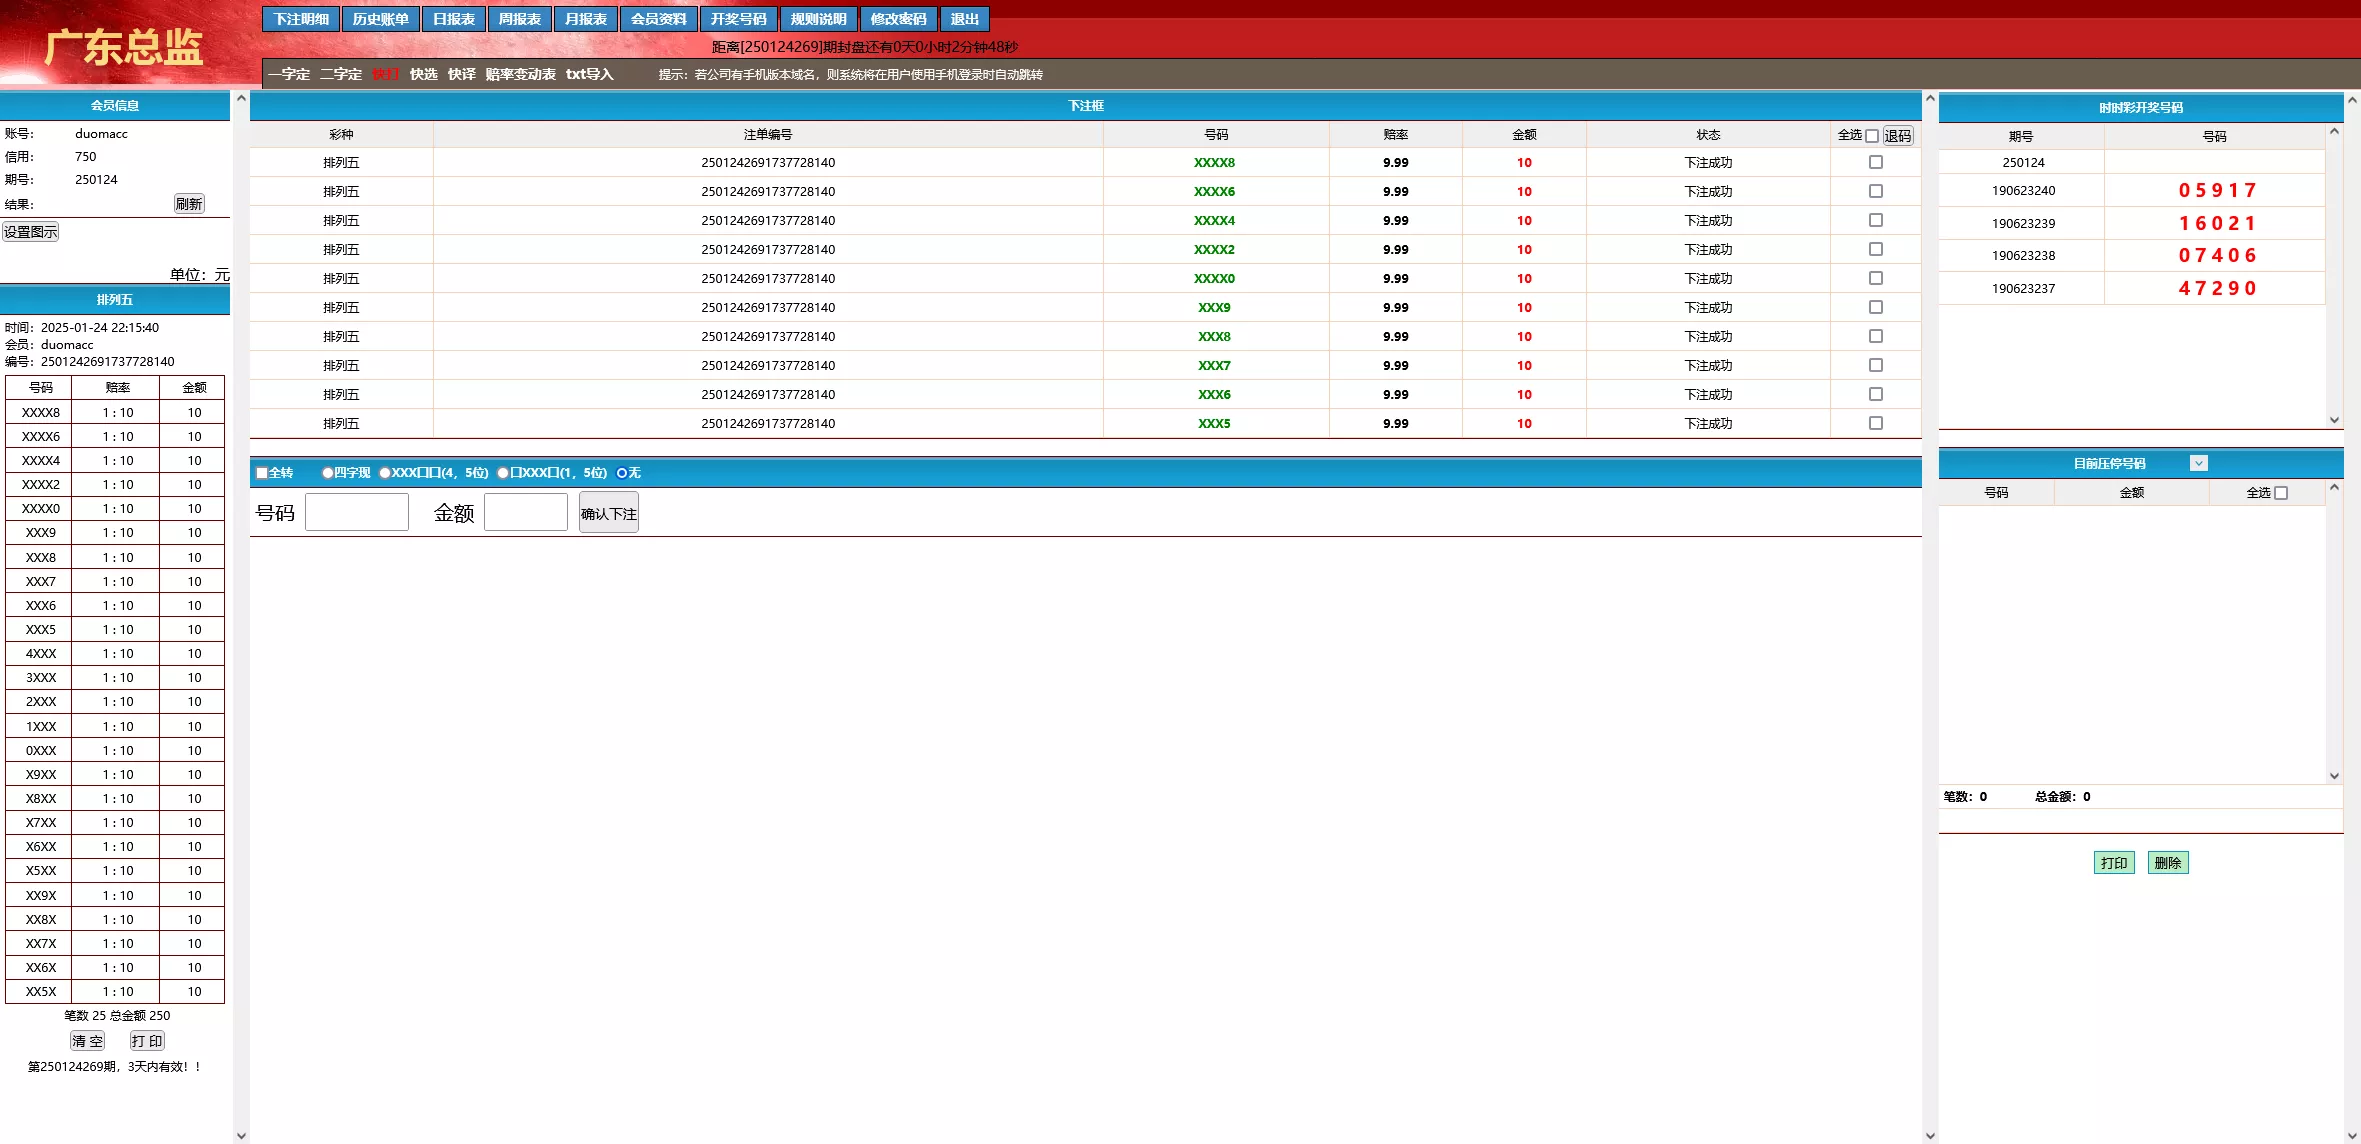
Task: Tick the checkbox for bet XXXX8 row
Action: (x=1875, y=162)
